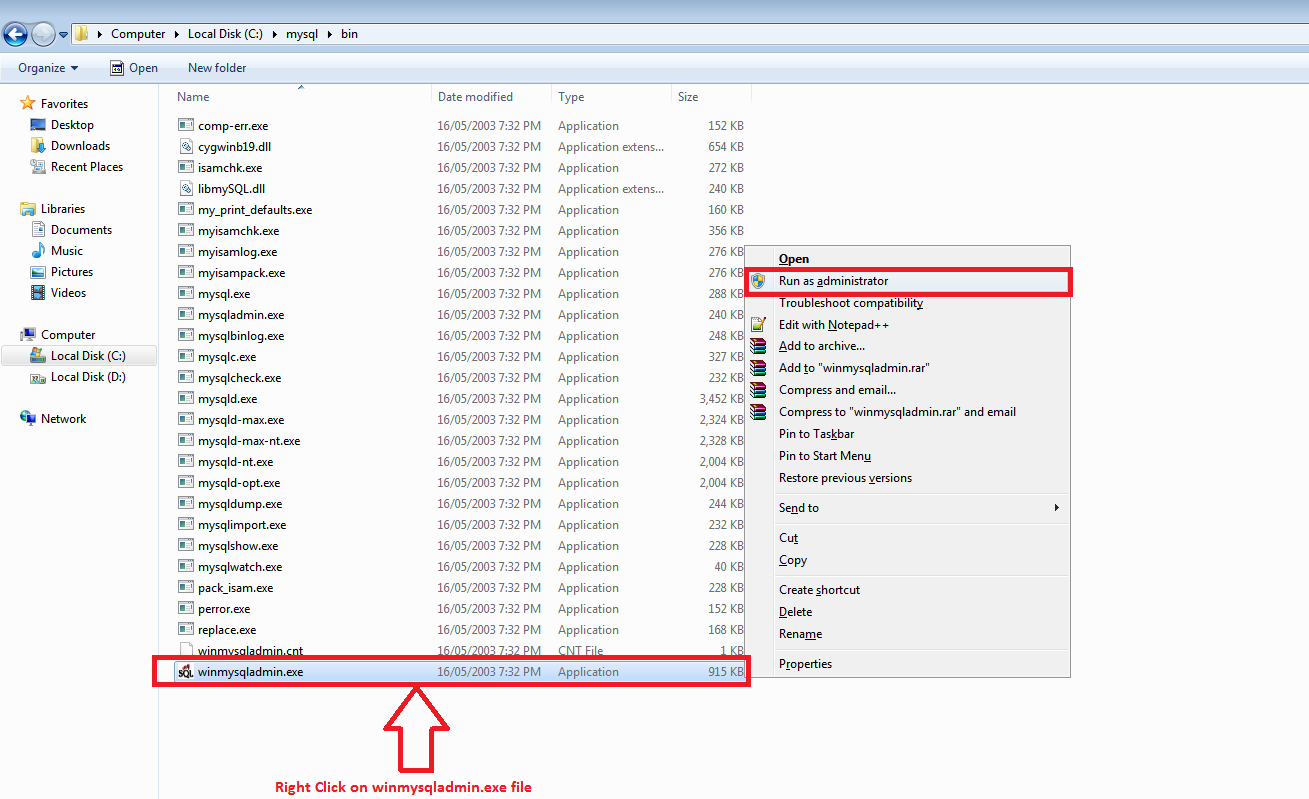Choose Open from the context menu

(x=794, y=259)
